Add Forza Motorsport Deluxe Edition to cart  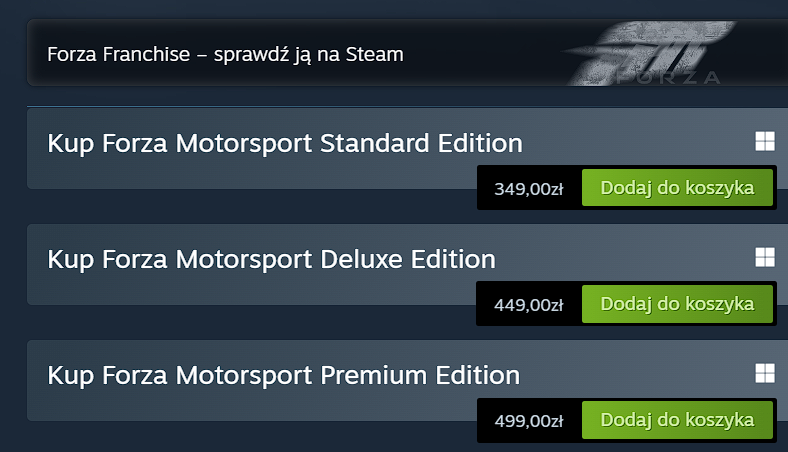(x=677, y=304)
